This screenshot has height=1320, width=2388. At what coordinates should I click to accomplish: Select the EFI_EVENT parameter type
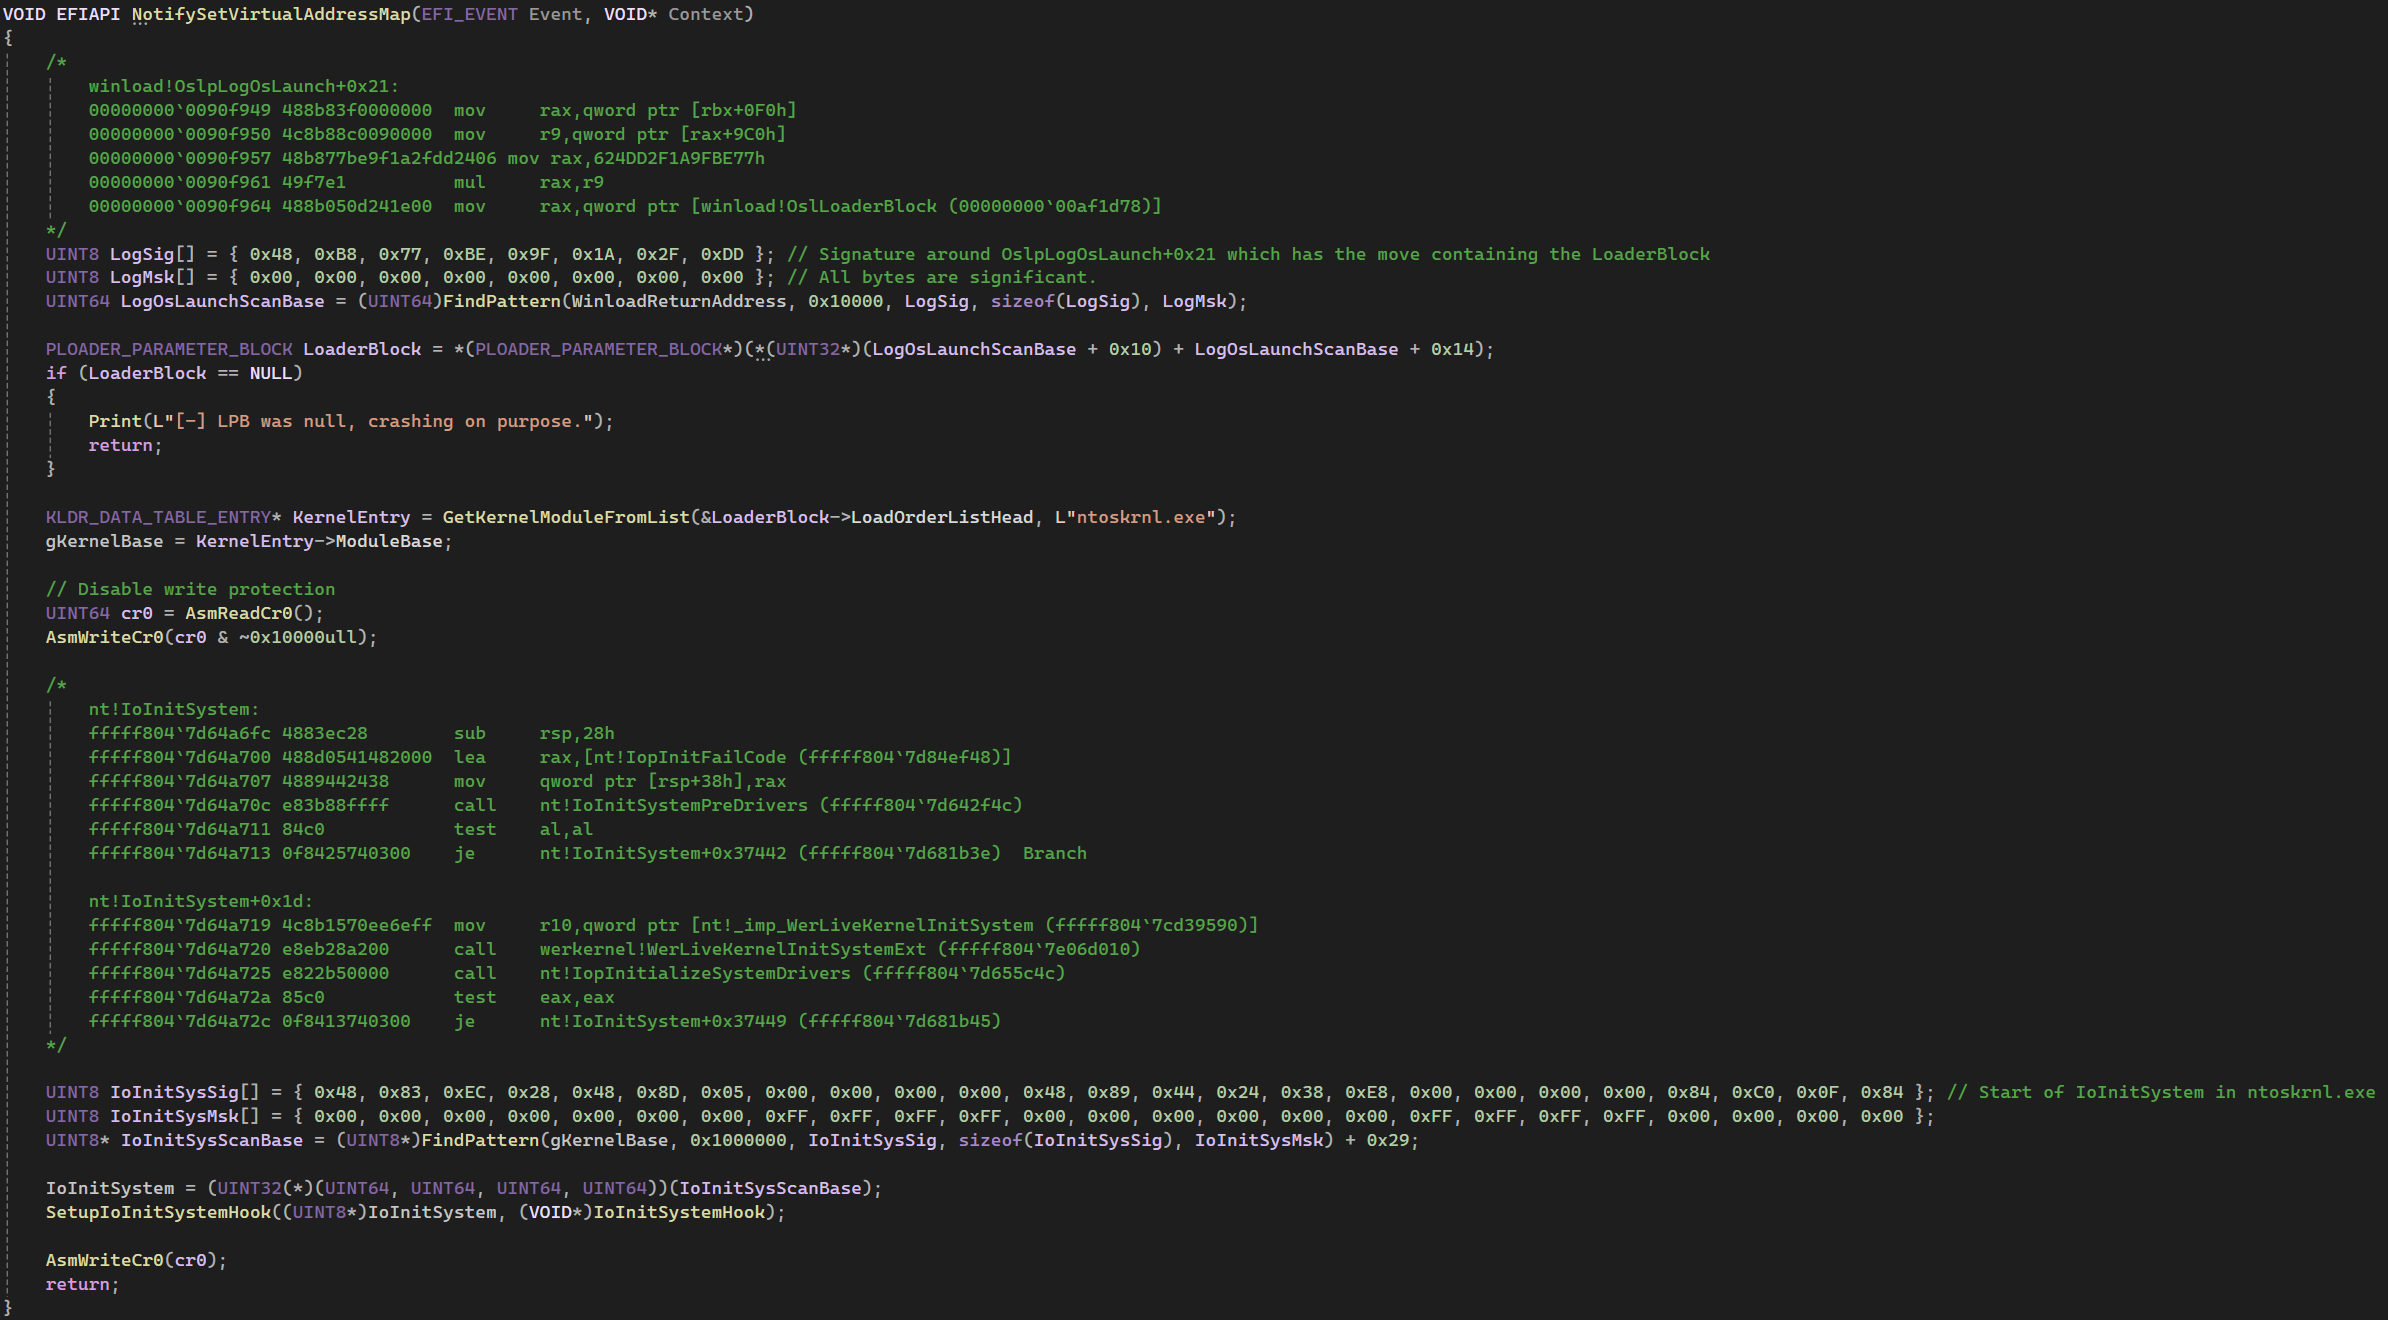(469, 14)
